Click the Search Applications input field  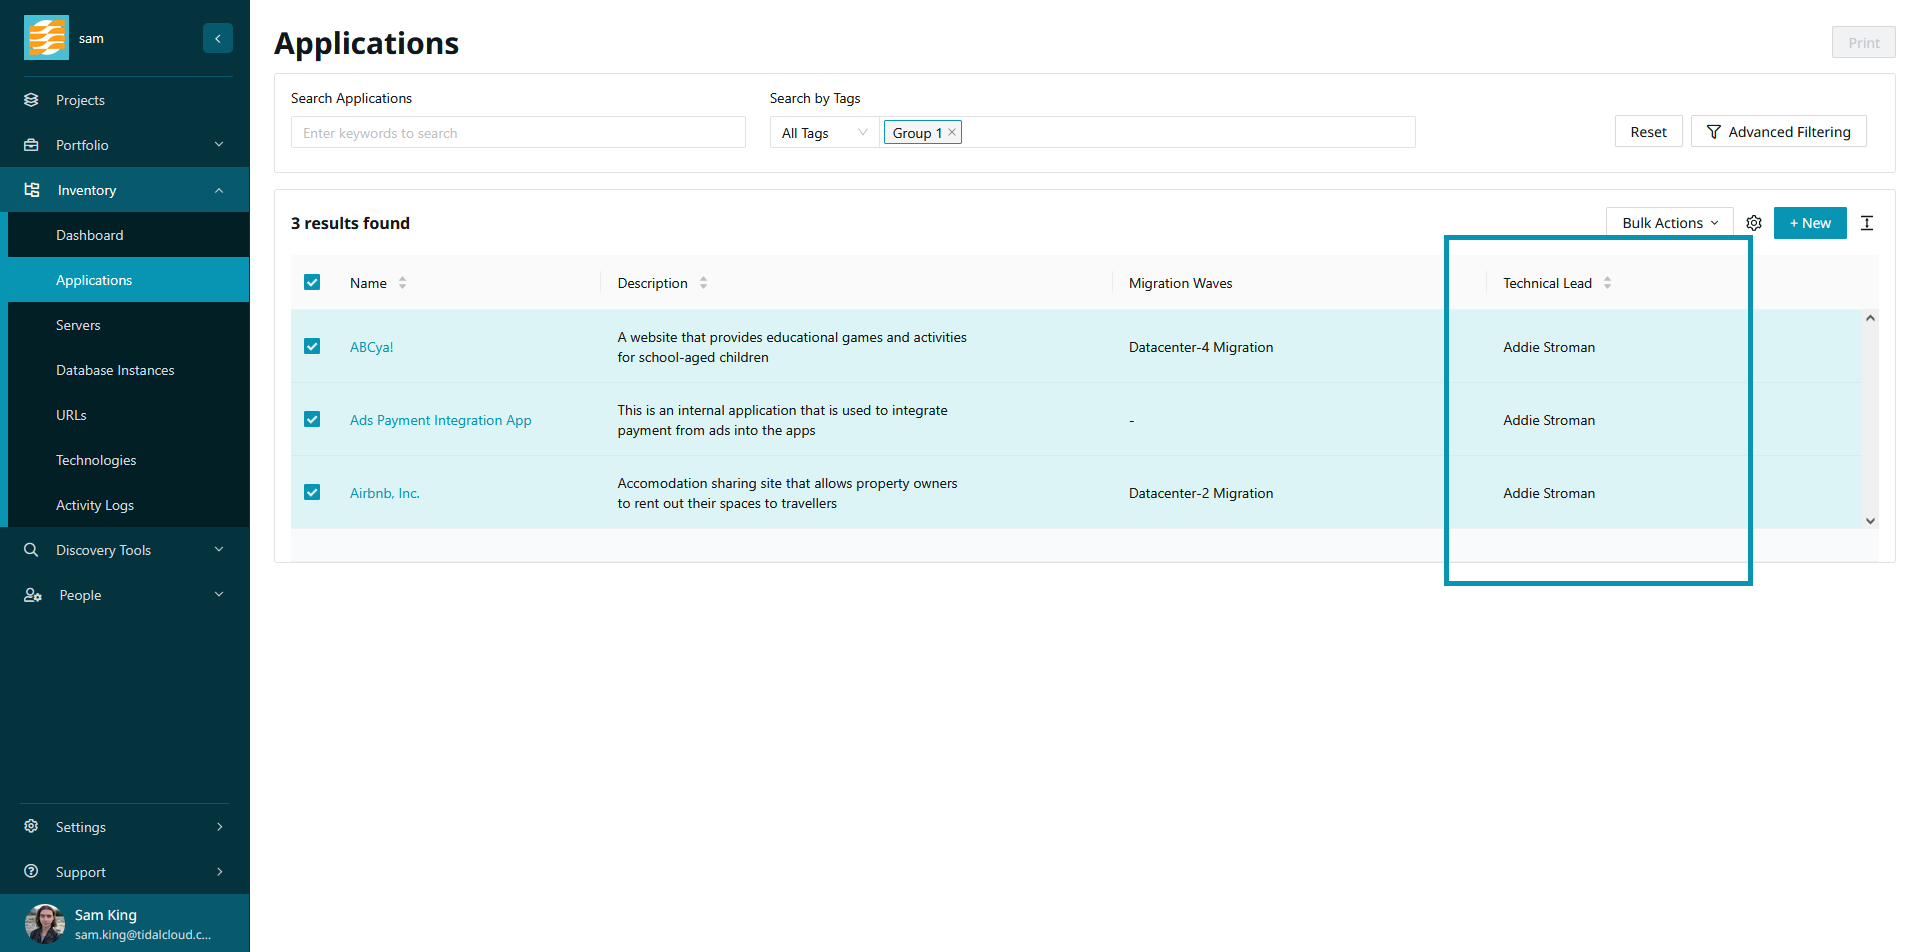518,133
